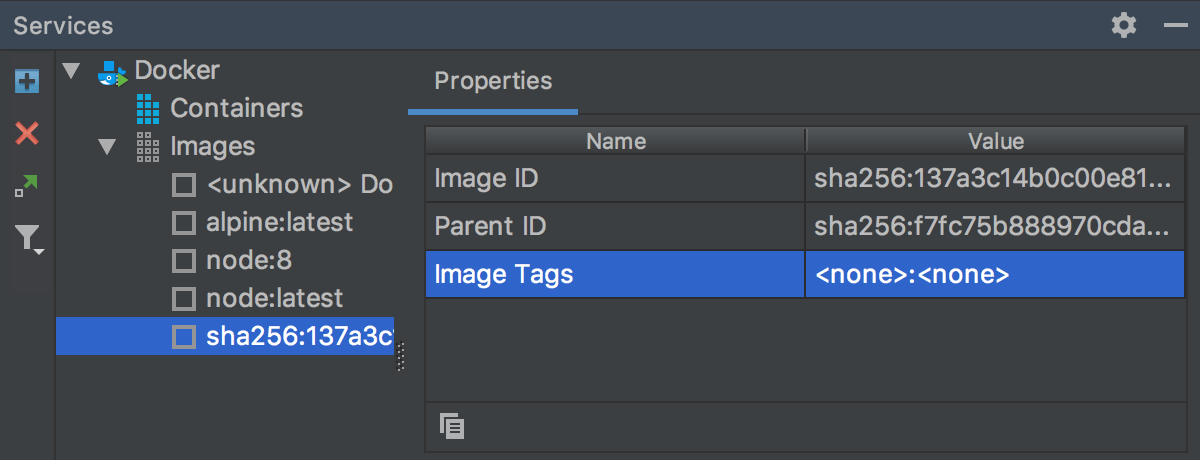
Task: Select the Docker root node label
Action: tap(177, 70)
